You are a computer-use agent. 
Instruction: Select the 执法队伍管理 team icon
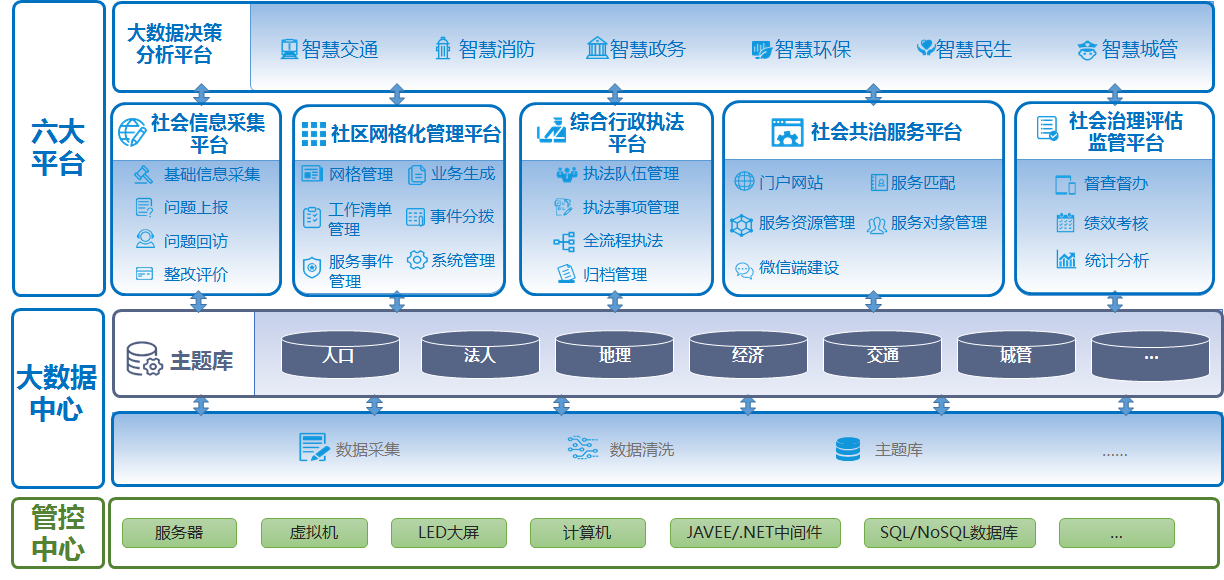point(566,174)
